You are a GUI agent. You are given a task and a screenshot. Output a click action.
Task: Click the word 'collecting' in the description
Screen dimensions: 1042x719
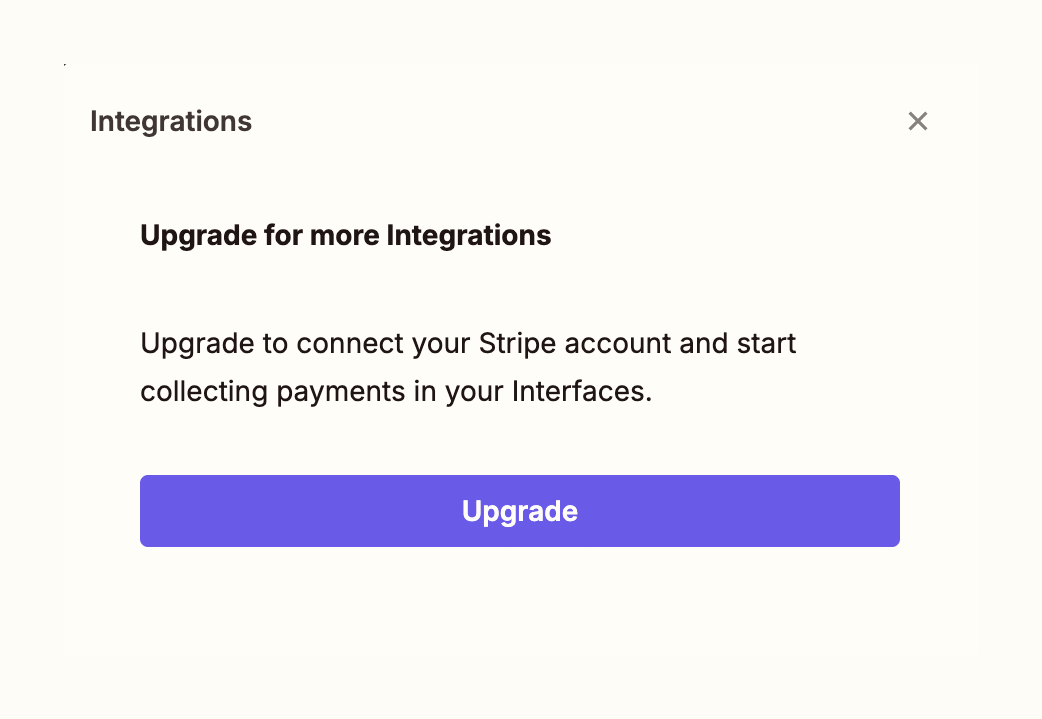[204, 392]
